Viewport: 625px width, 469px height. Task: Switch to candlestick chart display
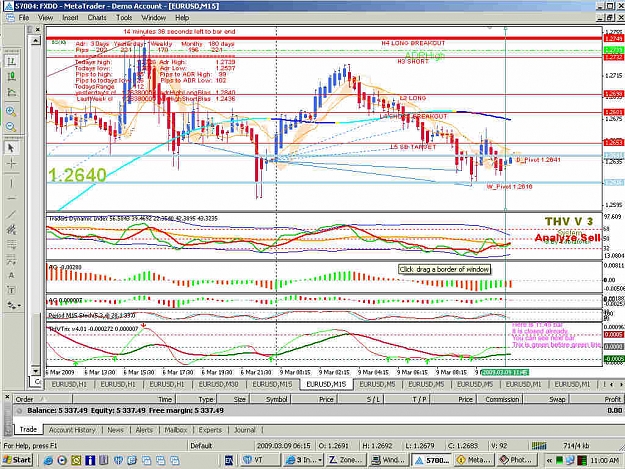coord(11,77)
